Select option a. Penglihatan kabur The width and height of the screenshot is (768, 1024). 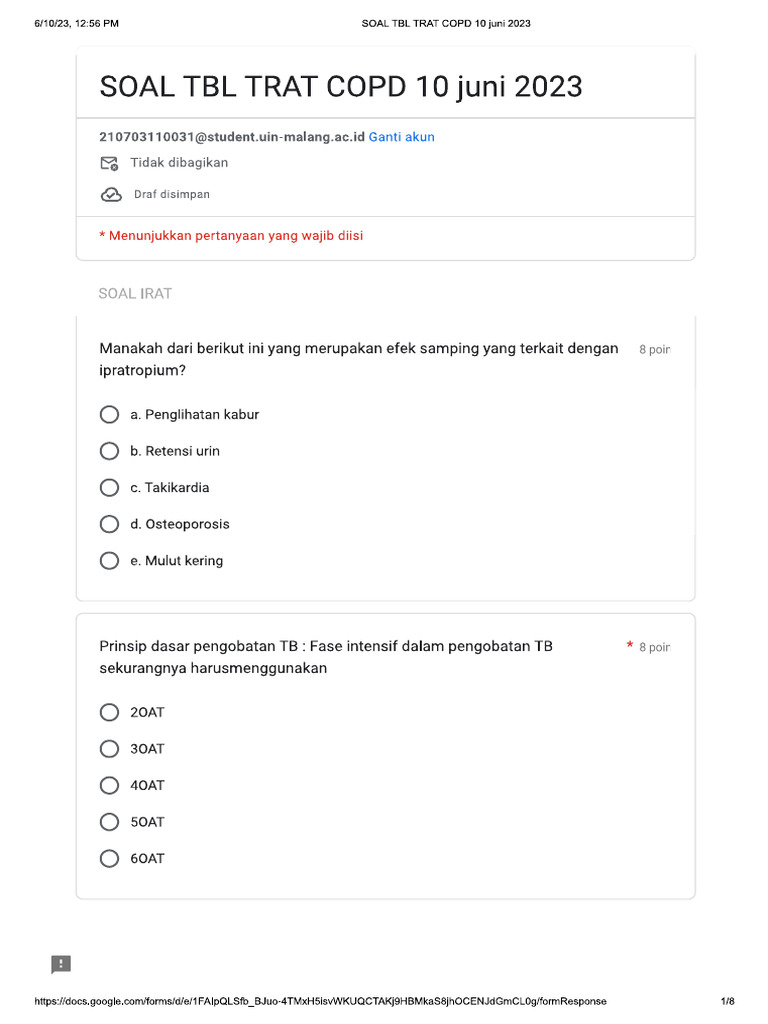coord(110,414)
